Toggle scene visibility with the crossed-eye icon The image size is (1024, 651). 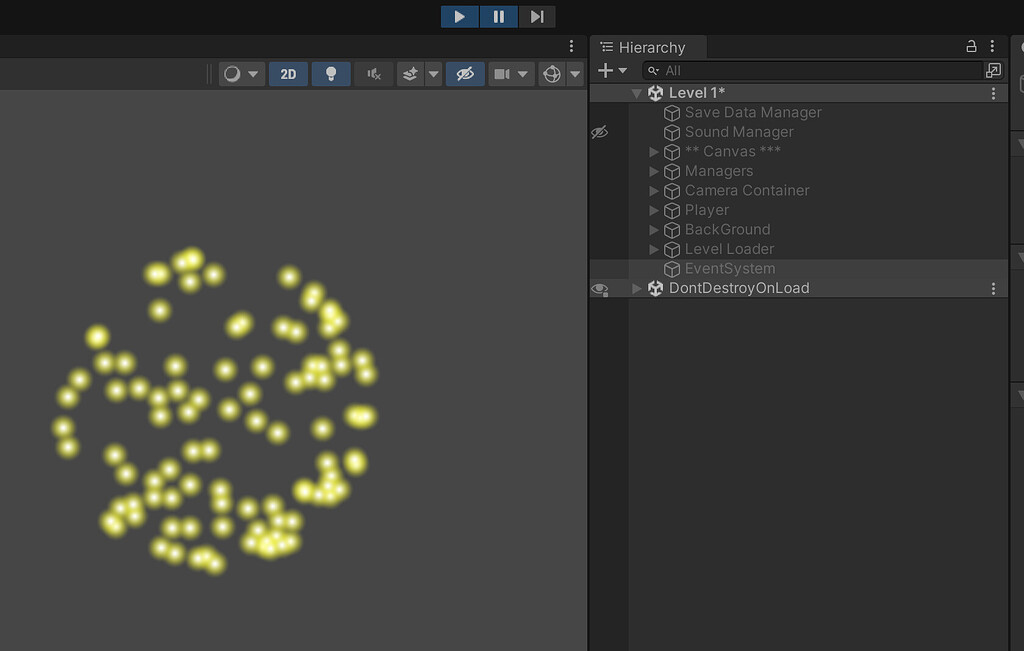click(x=464, y=73)
